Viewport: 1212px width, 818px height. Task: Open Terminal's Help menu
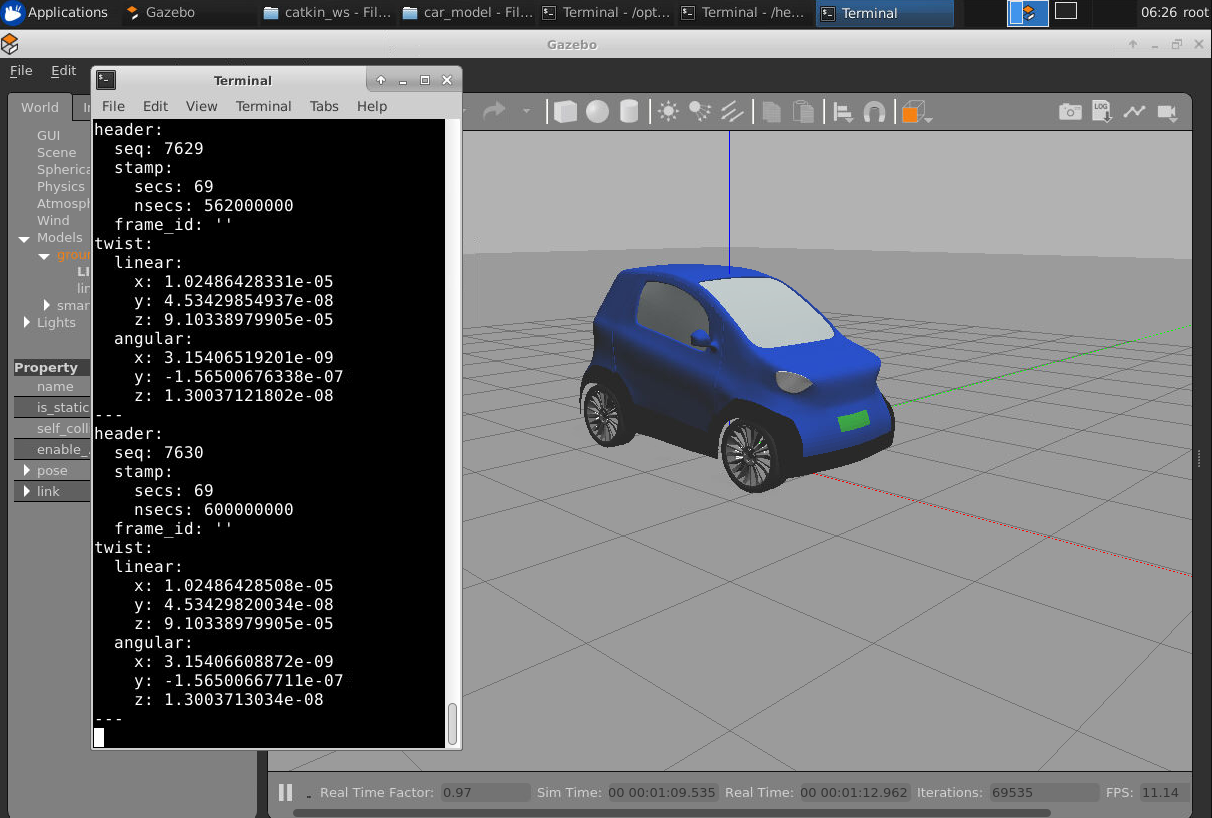(x=372, y=106)
